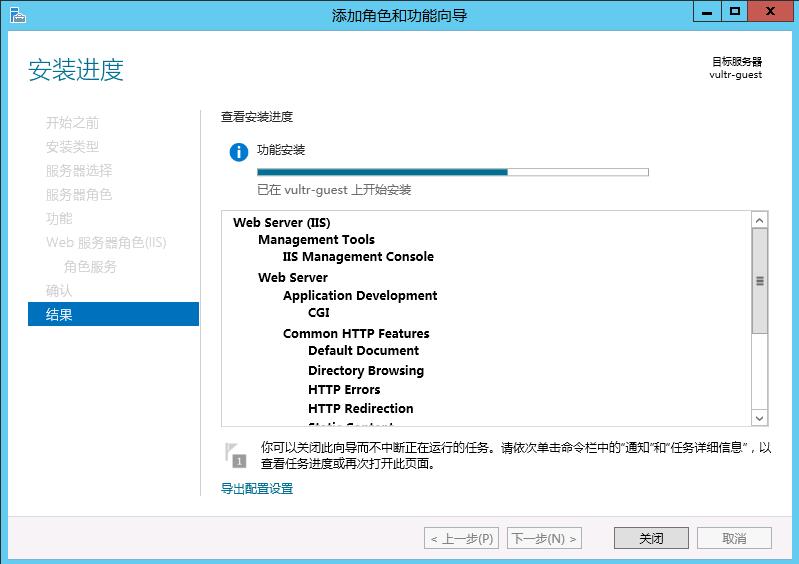Click the feature list scrollbar thumb
The width and height of the screenshot is (799, 564).
click(x=759, y=281)
